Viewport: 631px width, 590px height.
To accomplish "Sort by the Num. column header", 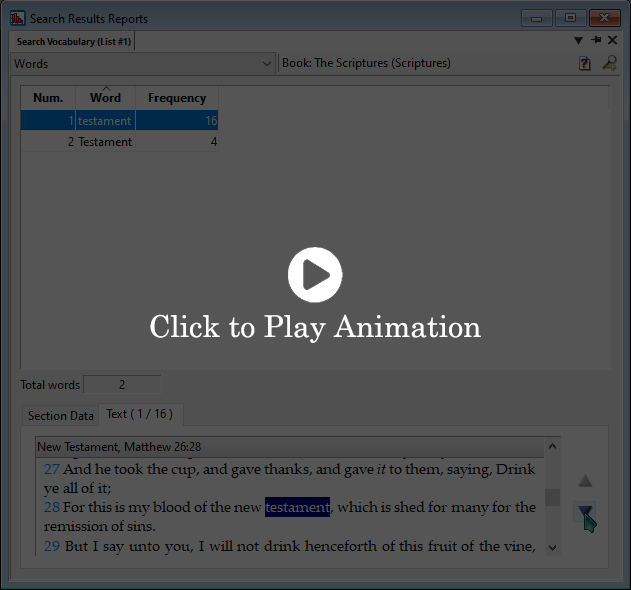I will [48, 98].
